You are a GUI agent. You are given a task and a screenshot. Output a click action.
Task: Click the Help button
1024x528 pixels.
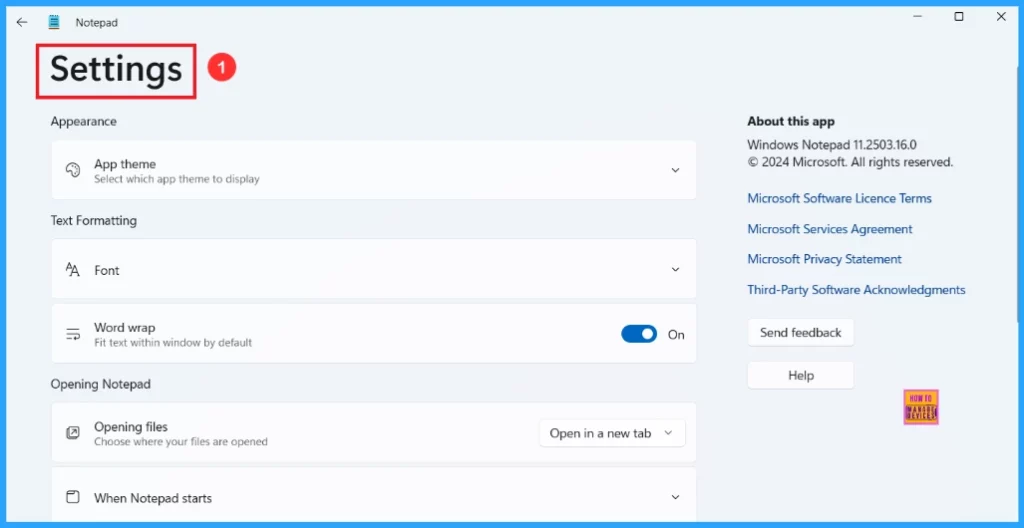[x=801, y=376]
